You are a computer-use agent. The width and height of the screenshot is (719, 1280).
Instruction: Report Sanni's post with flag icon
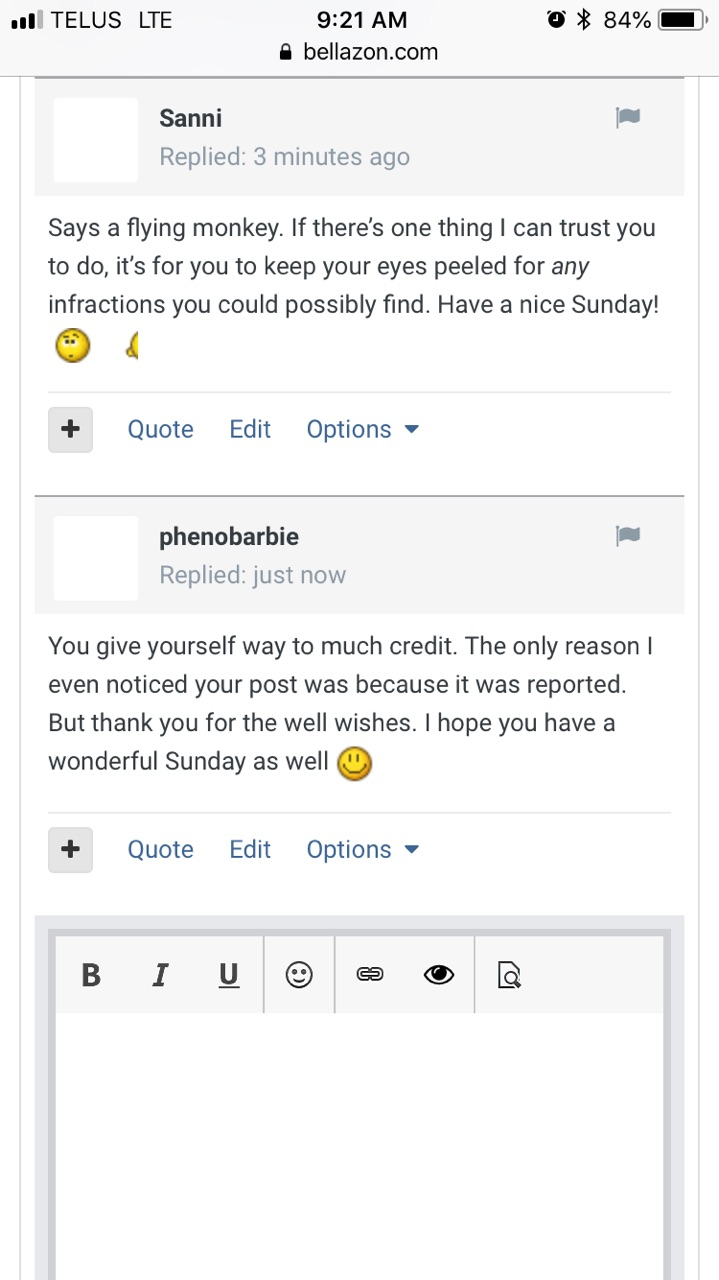point(628,118)
